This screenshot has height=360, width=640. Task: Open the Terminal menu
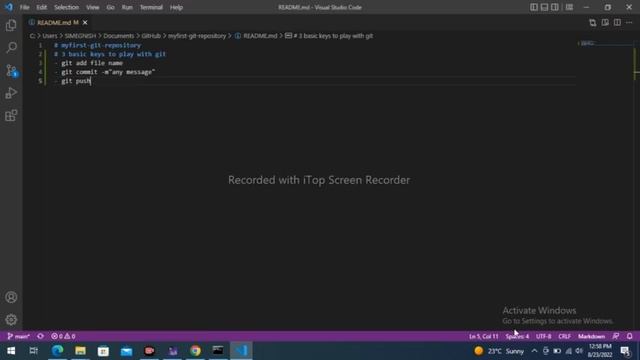(x=151, y=7)
